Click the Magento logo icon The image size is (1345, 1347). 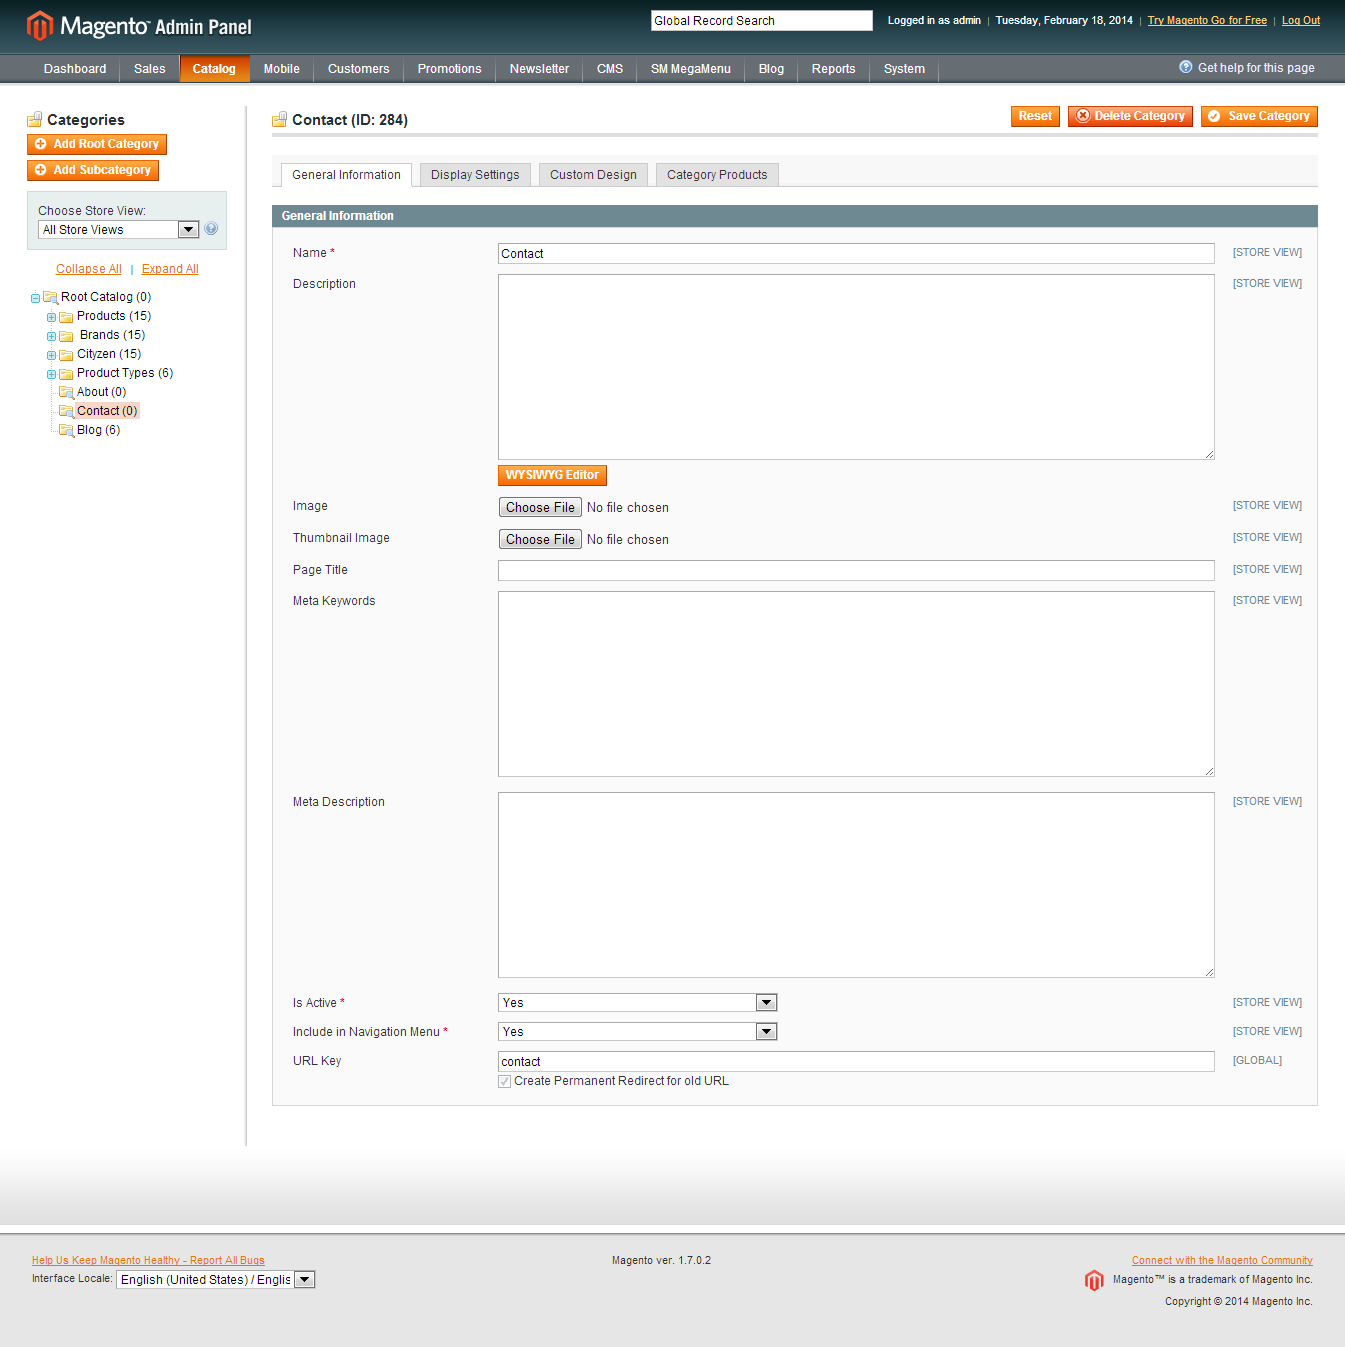[x=39, y=25]
